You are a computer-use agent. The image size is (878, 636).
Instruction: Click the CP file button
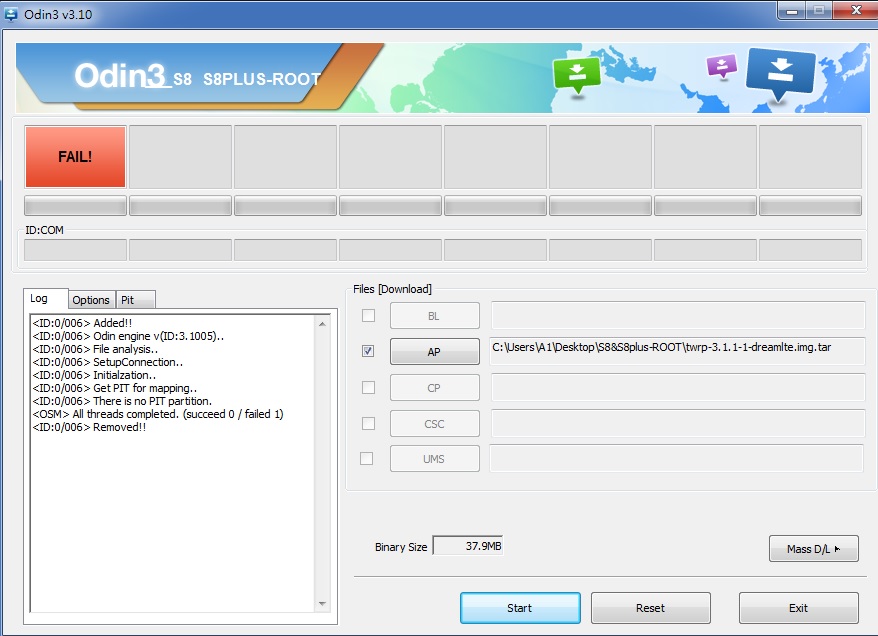coord(435,387)
